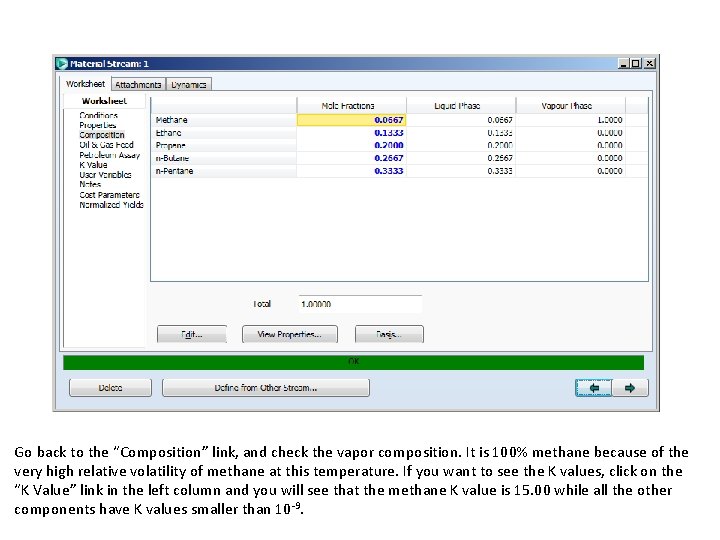Open the Normalized Yields page
The image size is (720, 540).
click(111, 205)
